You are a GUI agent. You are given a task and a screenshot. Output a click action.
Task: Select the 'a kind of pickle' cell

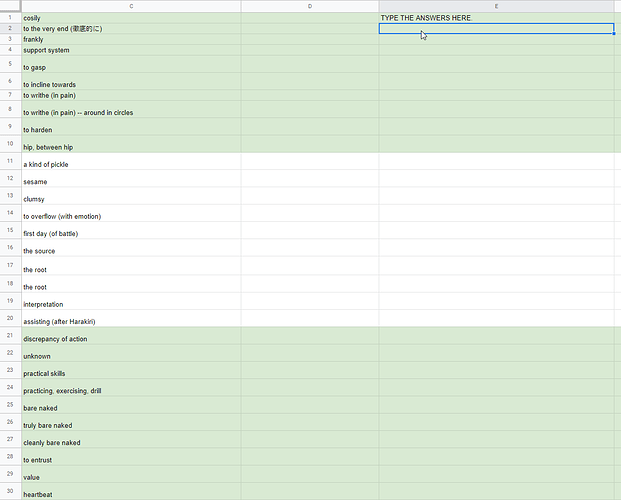click(x=131, y=161)
